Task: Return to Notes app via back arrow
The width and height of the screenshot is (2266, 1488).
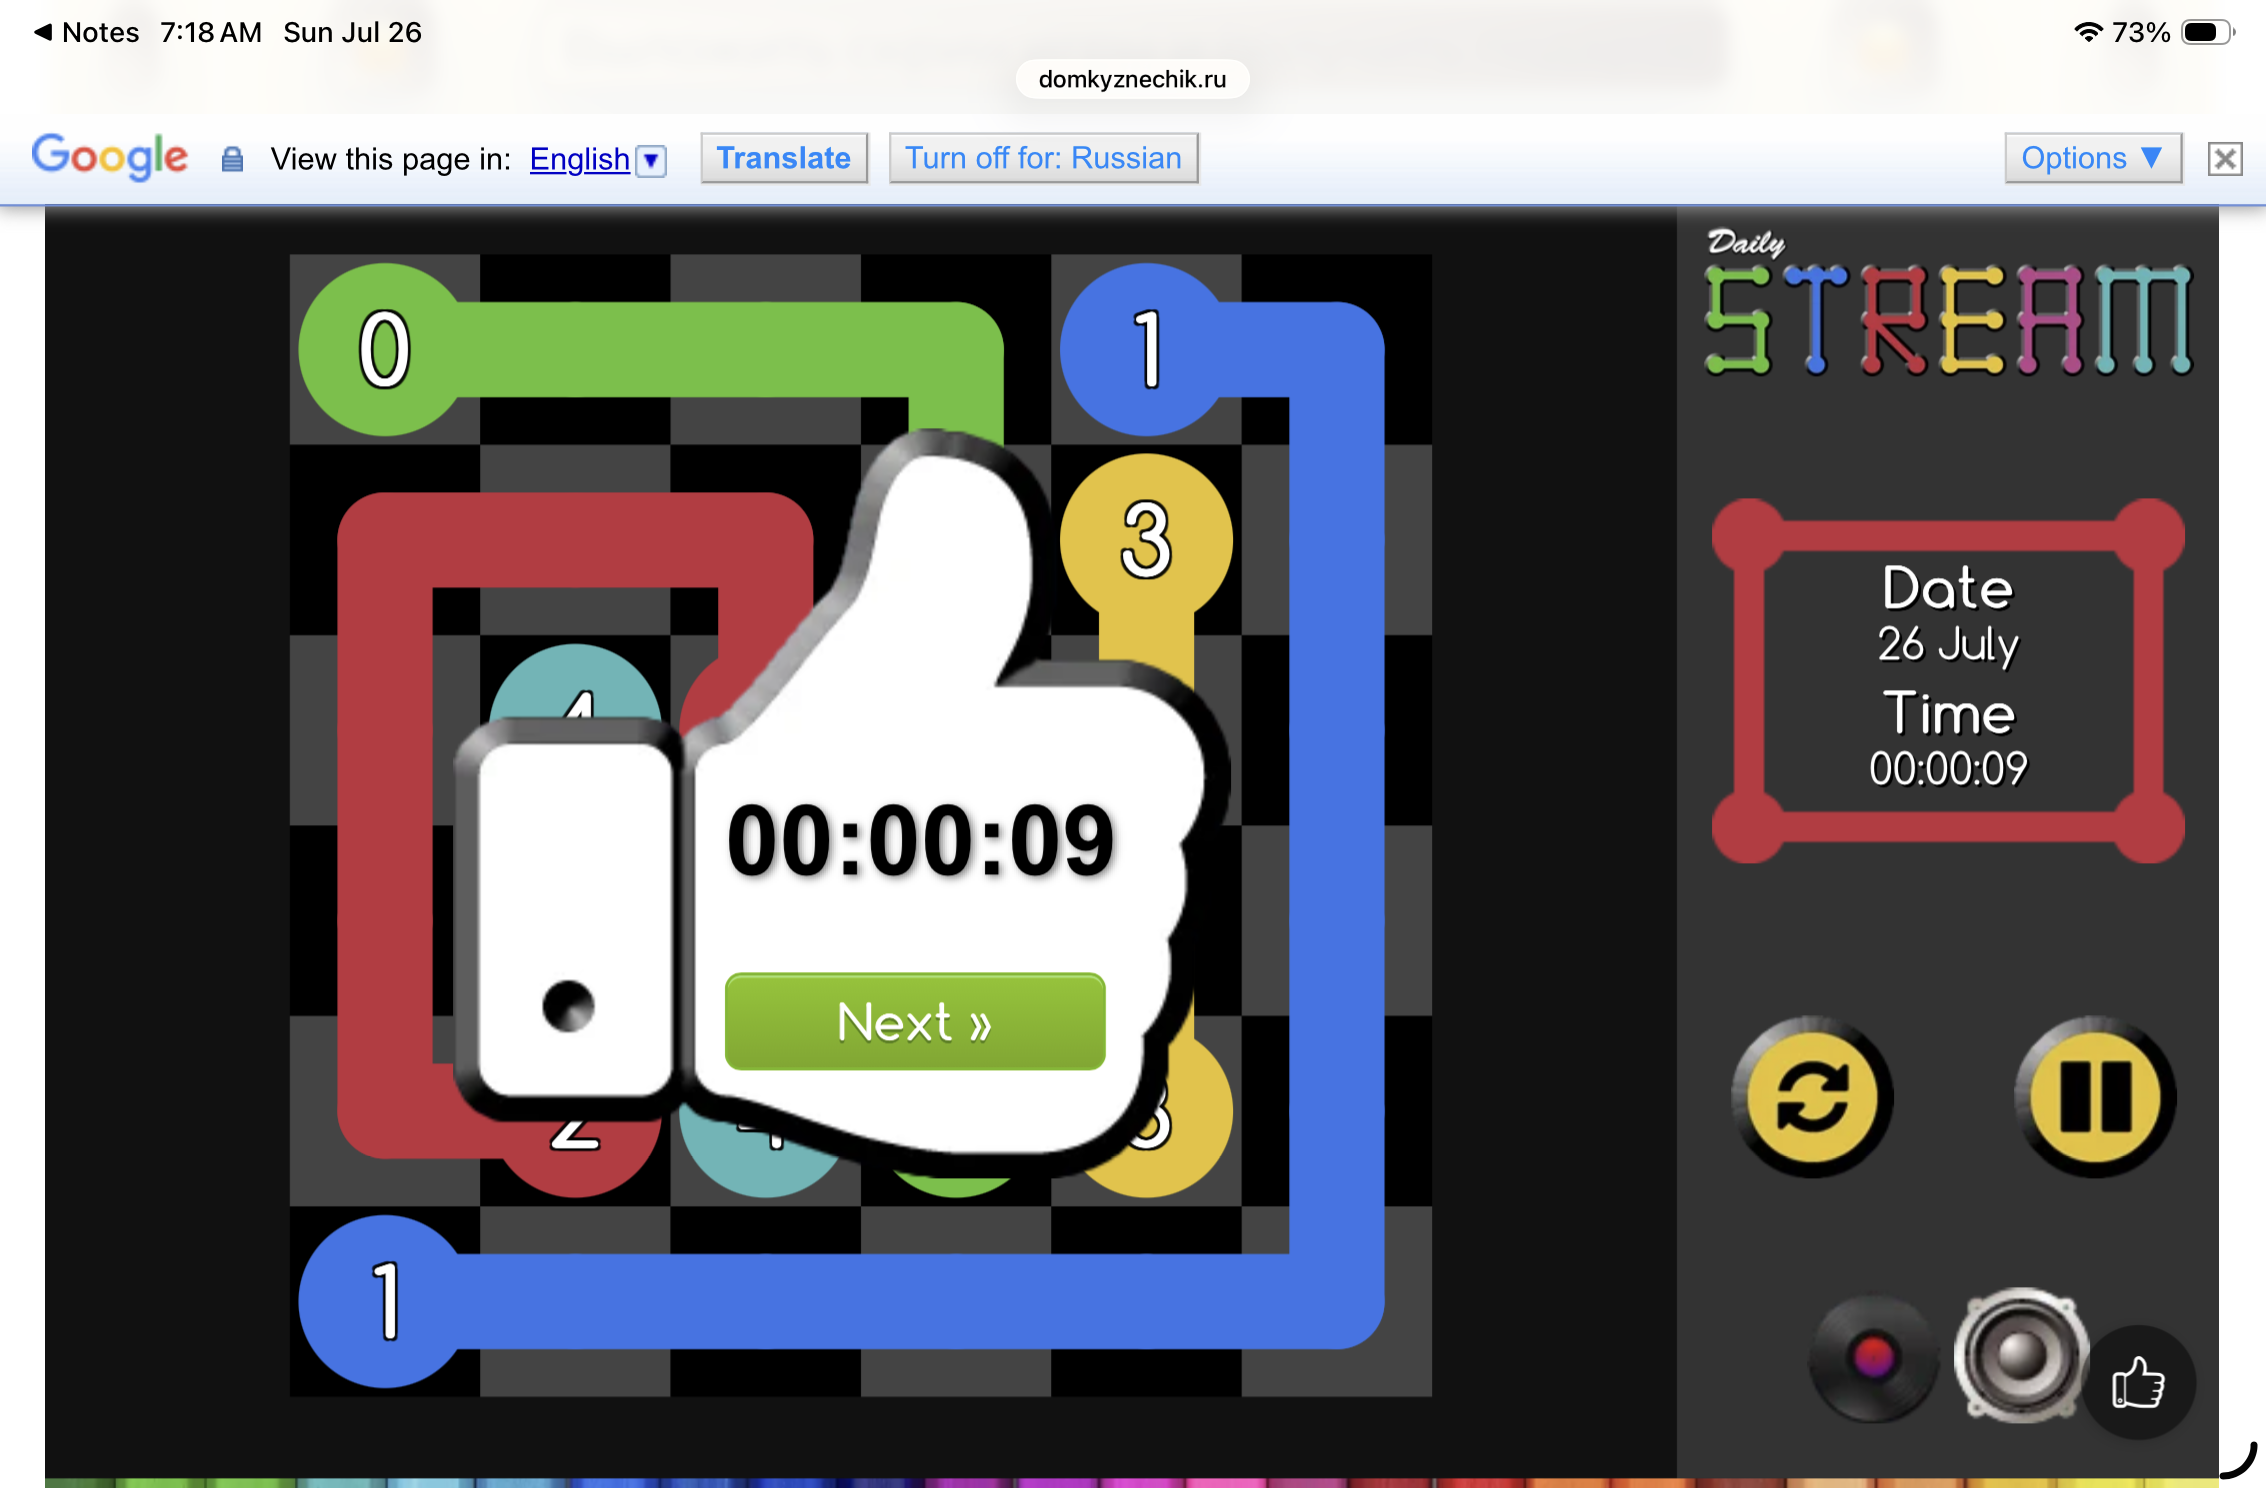Action: click(x=86, y=32)
